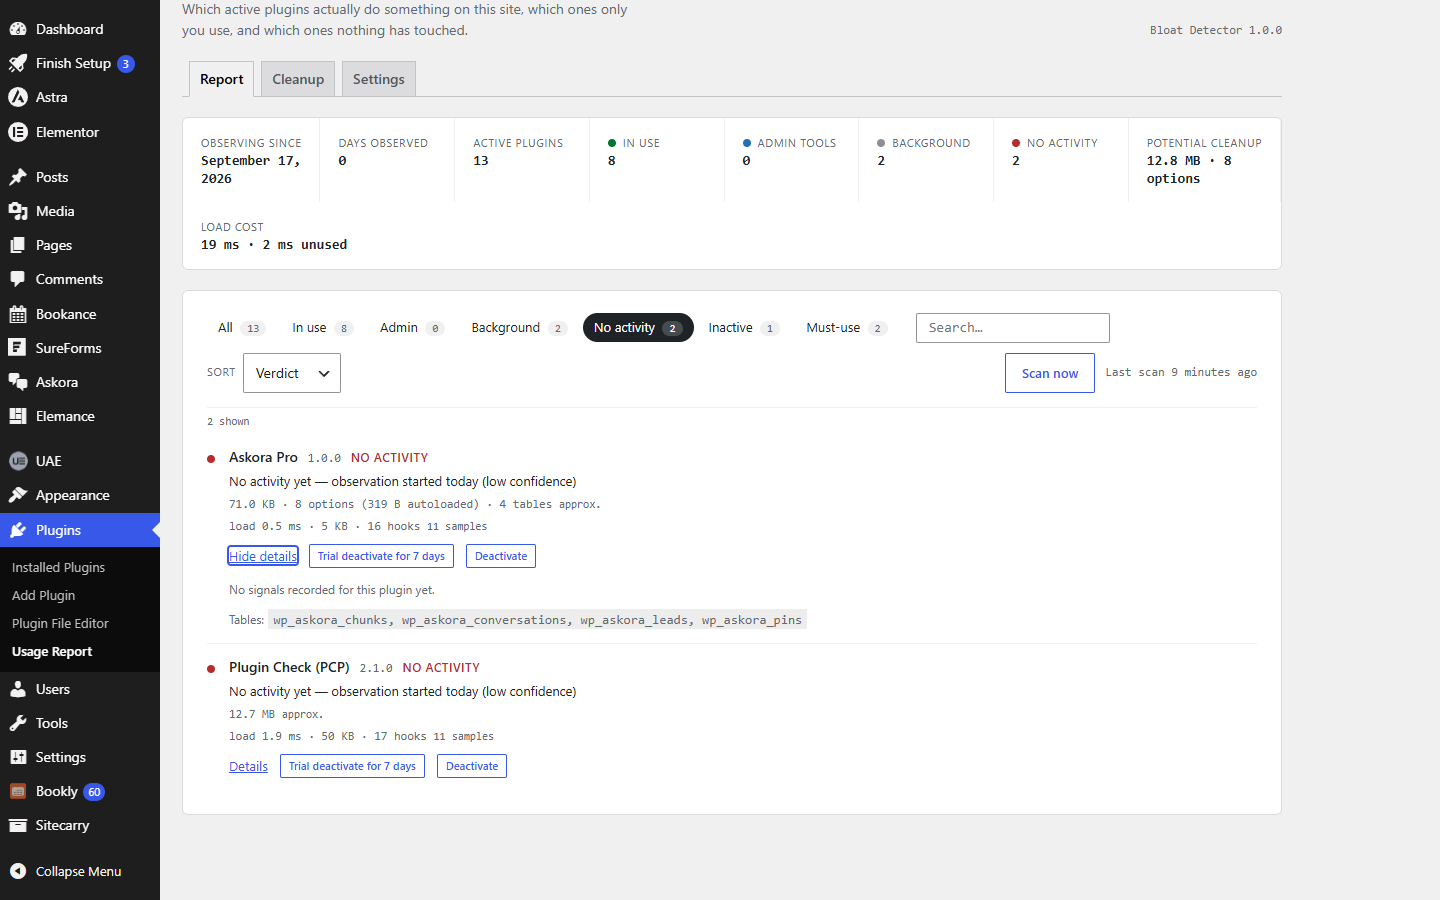Deactivate the Plugin Check (PCP) plugin

(x=472, y=766)
